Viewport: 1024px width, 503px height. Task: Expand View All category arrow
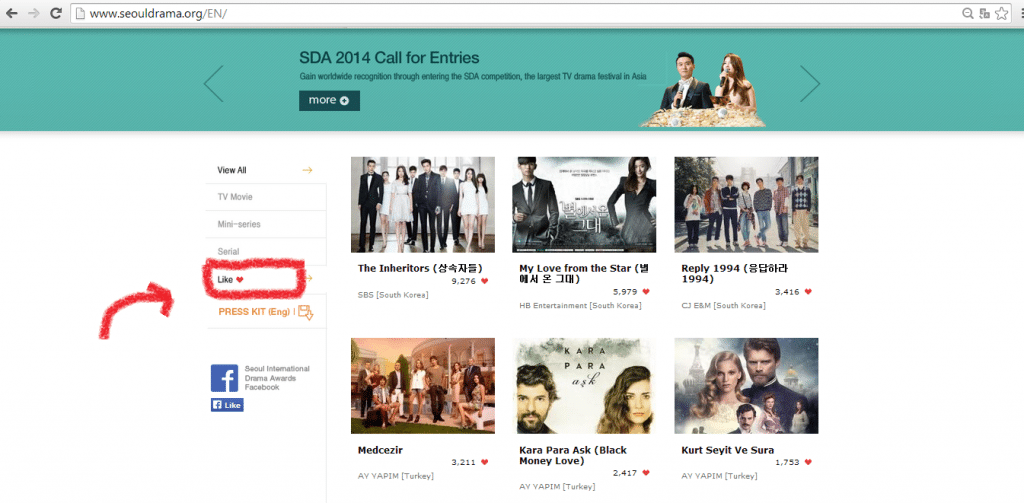point(307,170)
